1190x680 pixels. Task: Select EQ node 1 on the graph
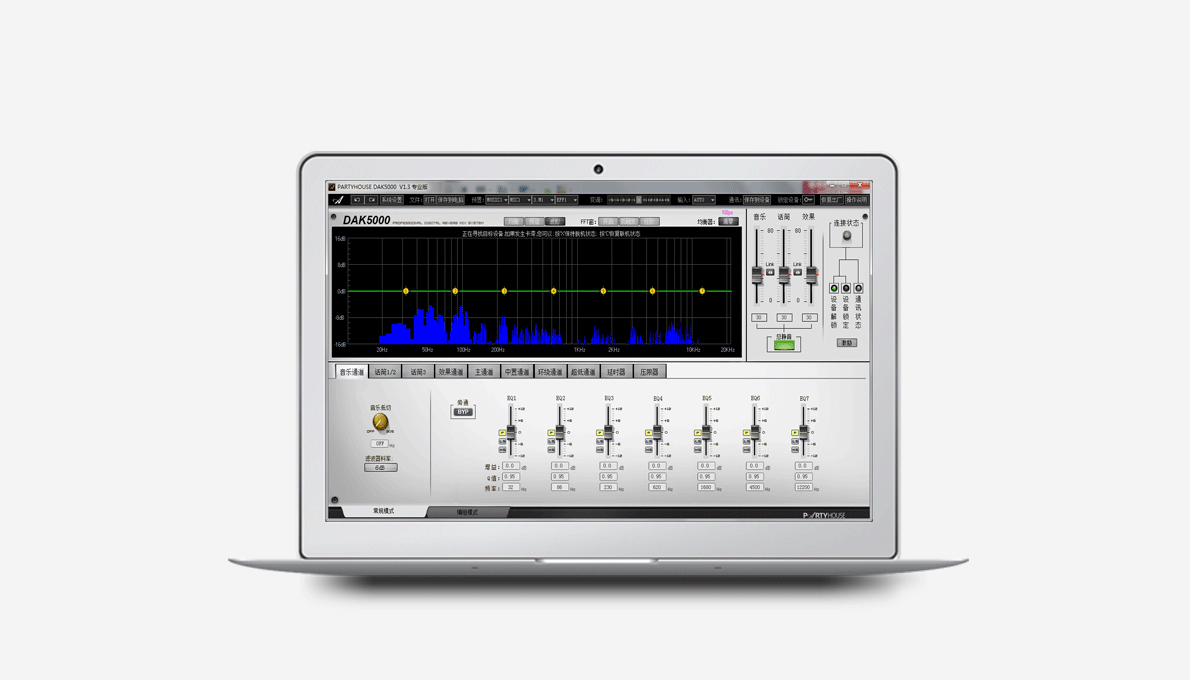(406, 291)
